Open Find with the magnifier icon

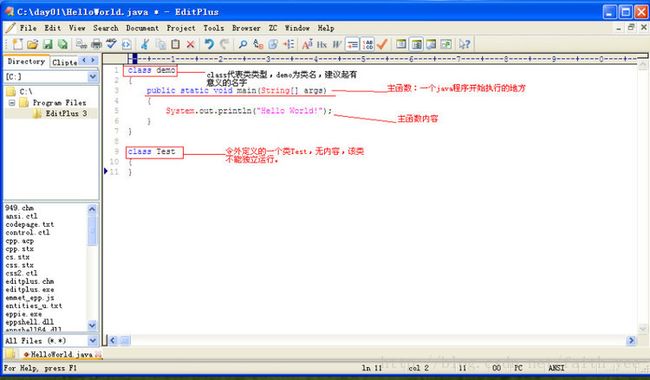pyautogui.click(x=243, y=44)
